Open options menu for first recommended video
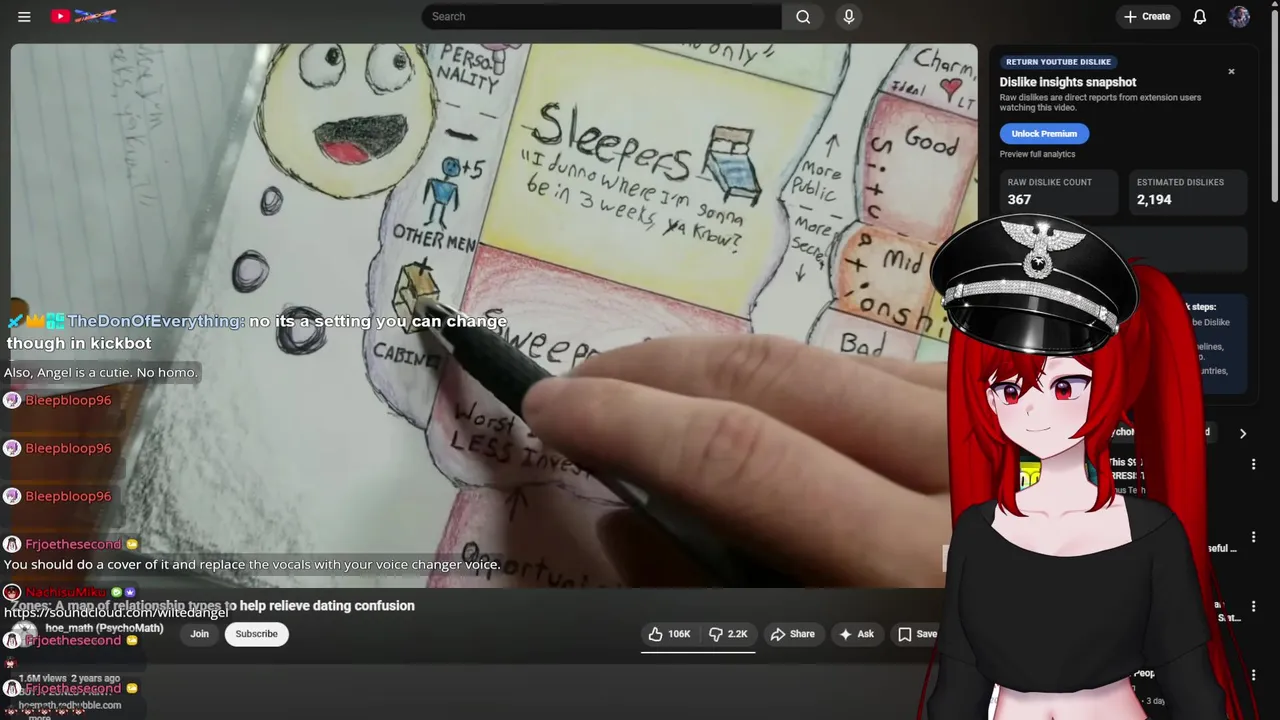Screen dimensions: 1280x720 (x=1253, y=464)
